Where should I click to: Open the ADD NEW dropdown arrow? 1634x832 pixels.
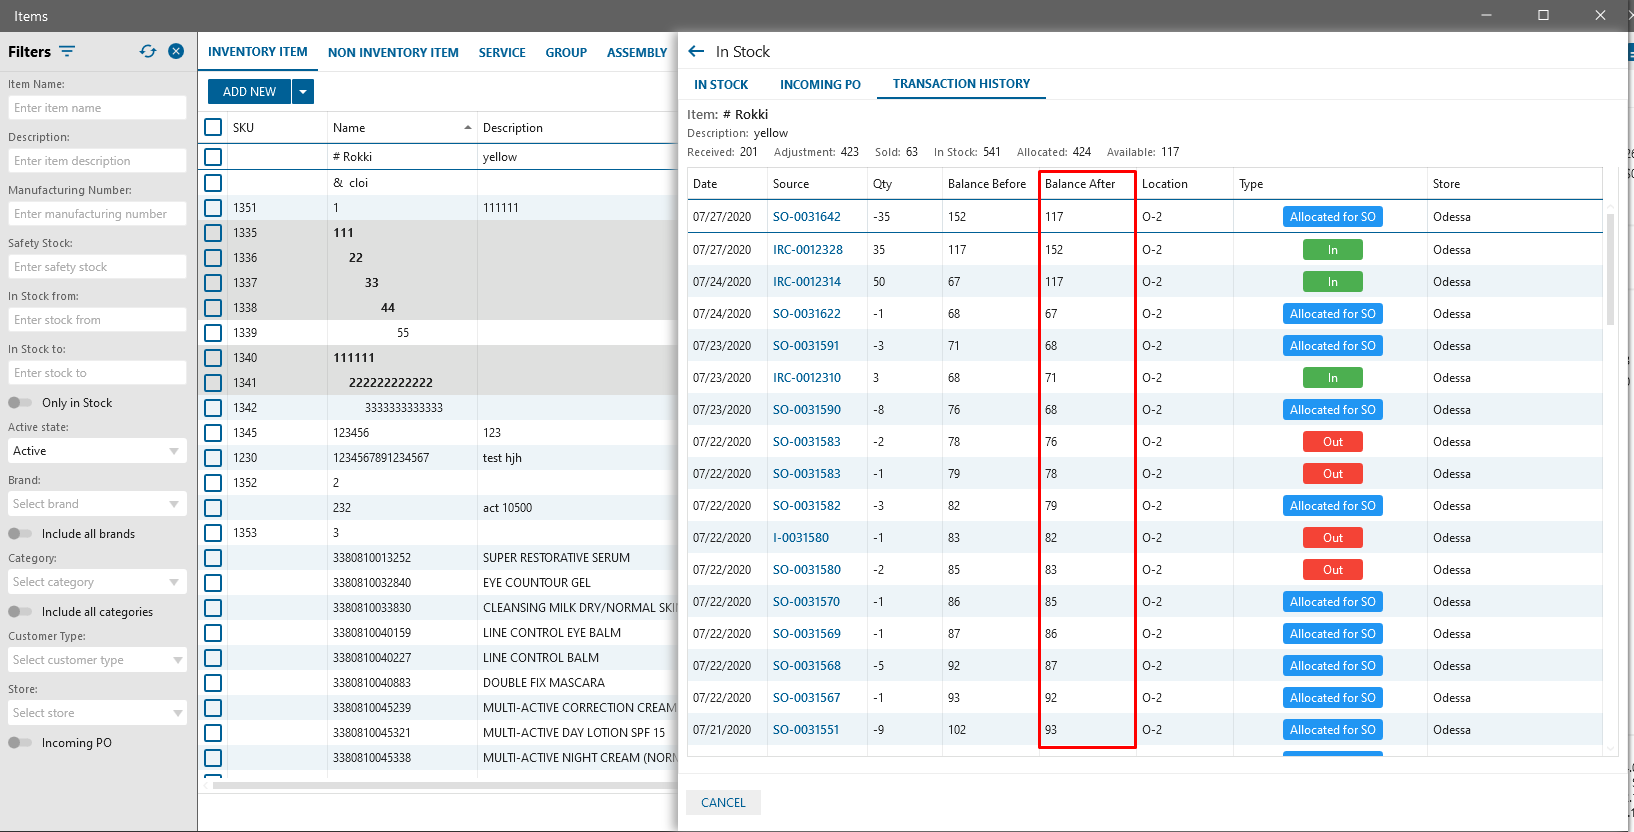coord(303,92)
